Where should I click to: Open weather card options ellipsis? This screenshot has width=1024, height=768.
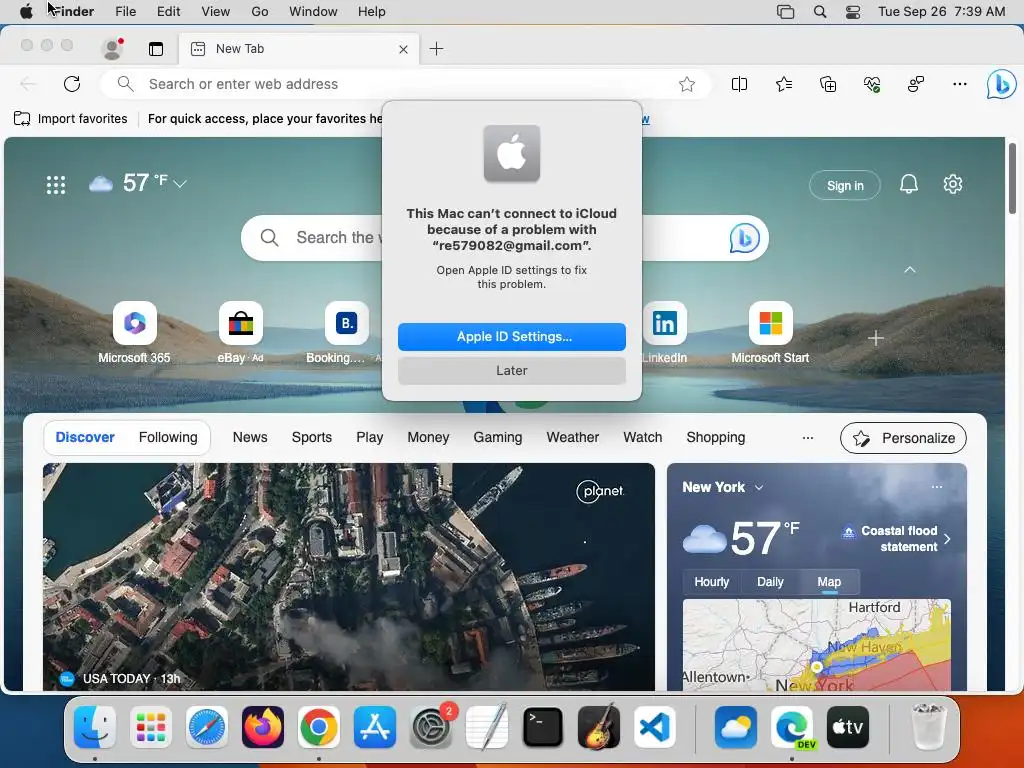pyautogui.click(x=936, y=487)
